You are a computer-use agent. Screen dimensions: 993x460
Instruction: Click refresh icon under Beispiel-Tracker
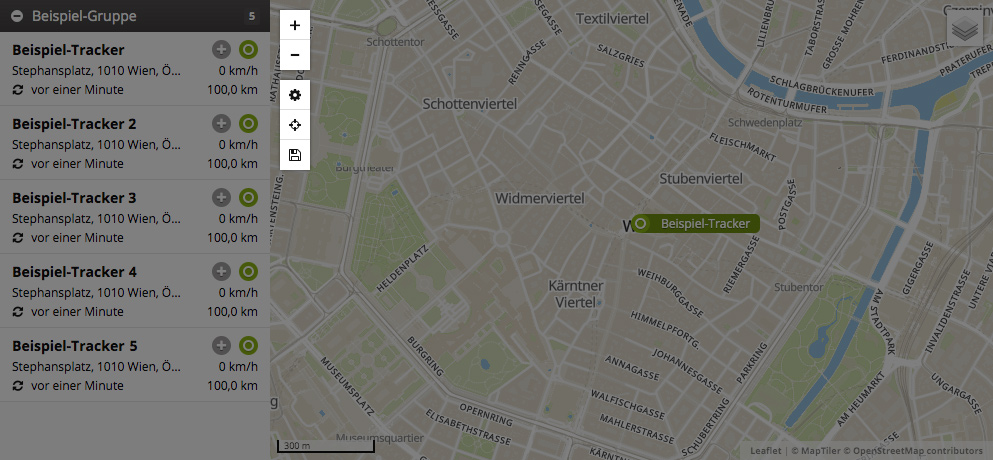coord(18,90)
